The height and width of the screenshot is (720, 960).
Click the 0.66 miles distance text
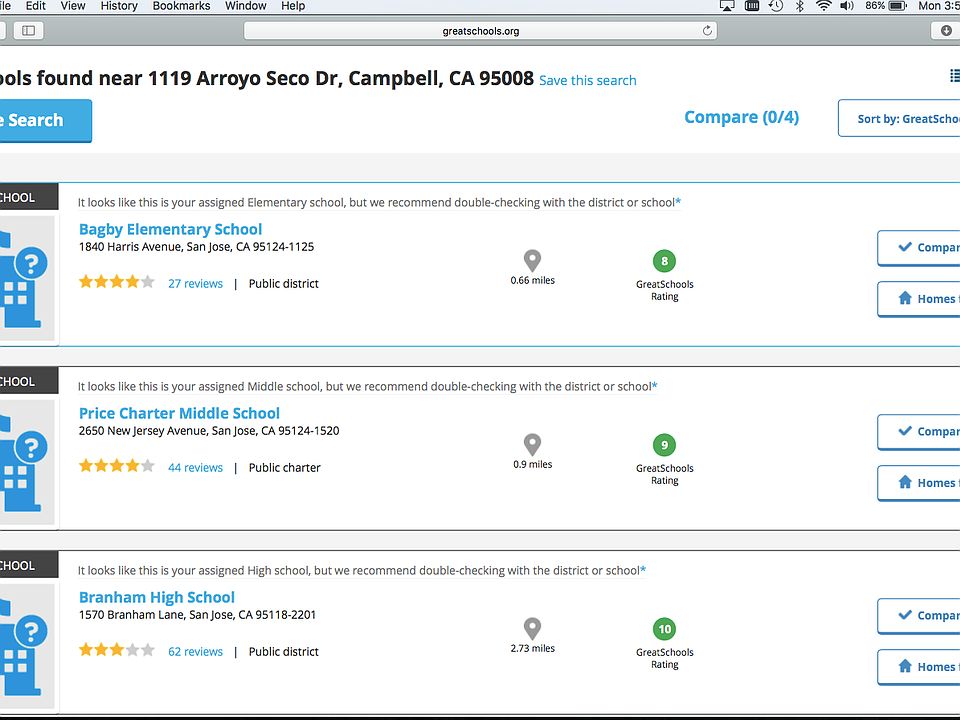(x=533, y=280)
